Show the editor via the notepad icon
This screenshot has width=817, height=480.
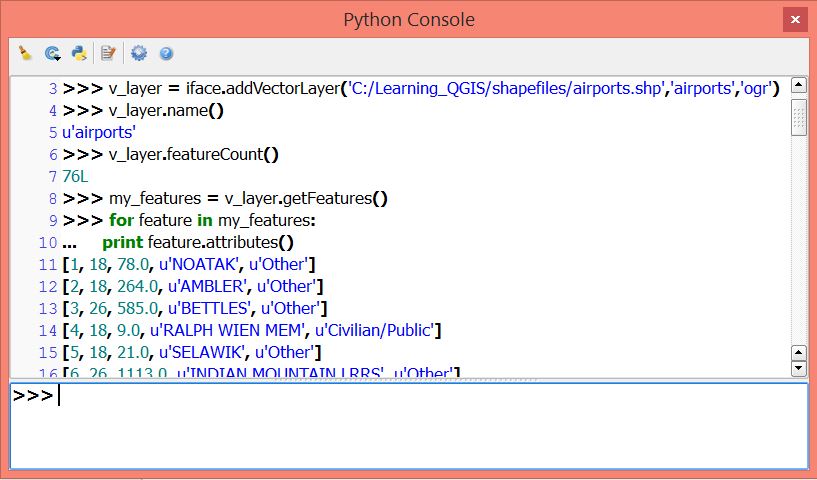click(108, 53)
